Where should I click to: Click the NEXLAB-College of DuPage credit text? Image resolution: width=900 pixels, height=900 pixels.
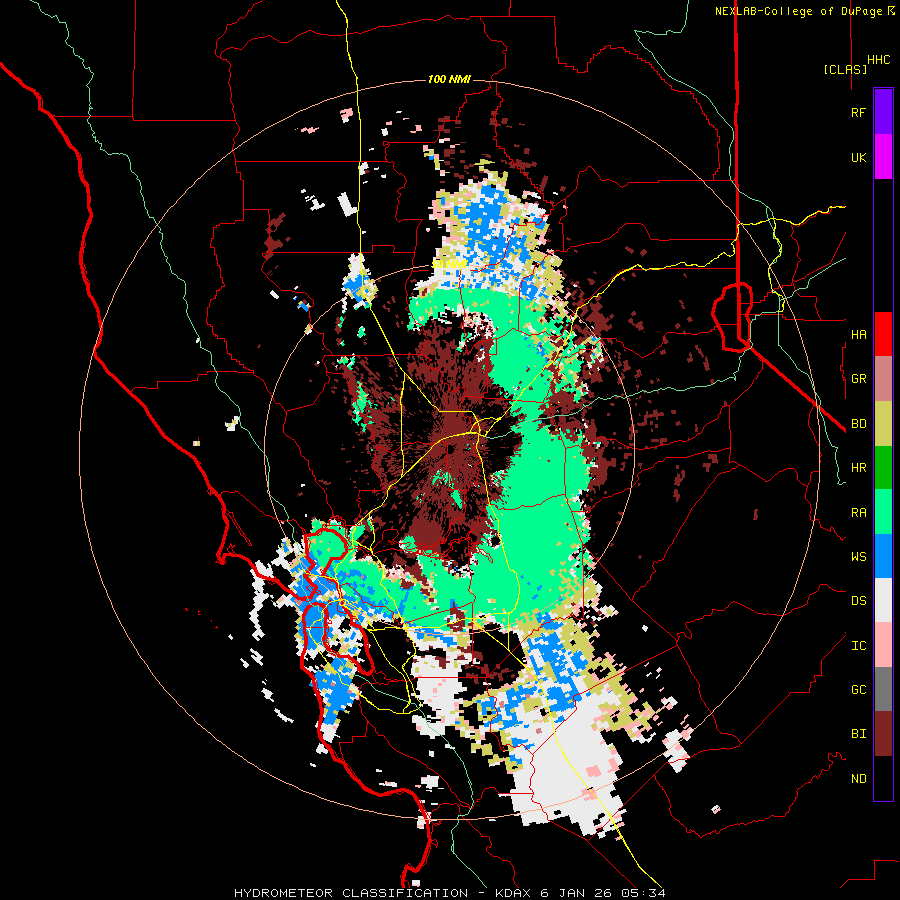[804, 11]
